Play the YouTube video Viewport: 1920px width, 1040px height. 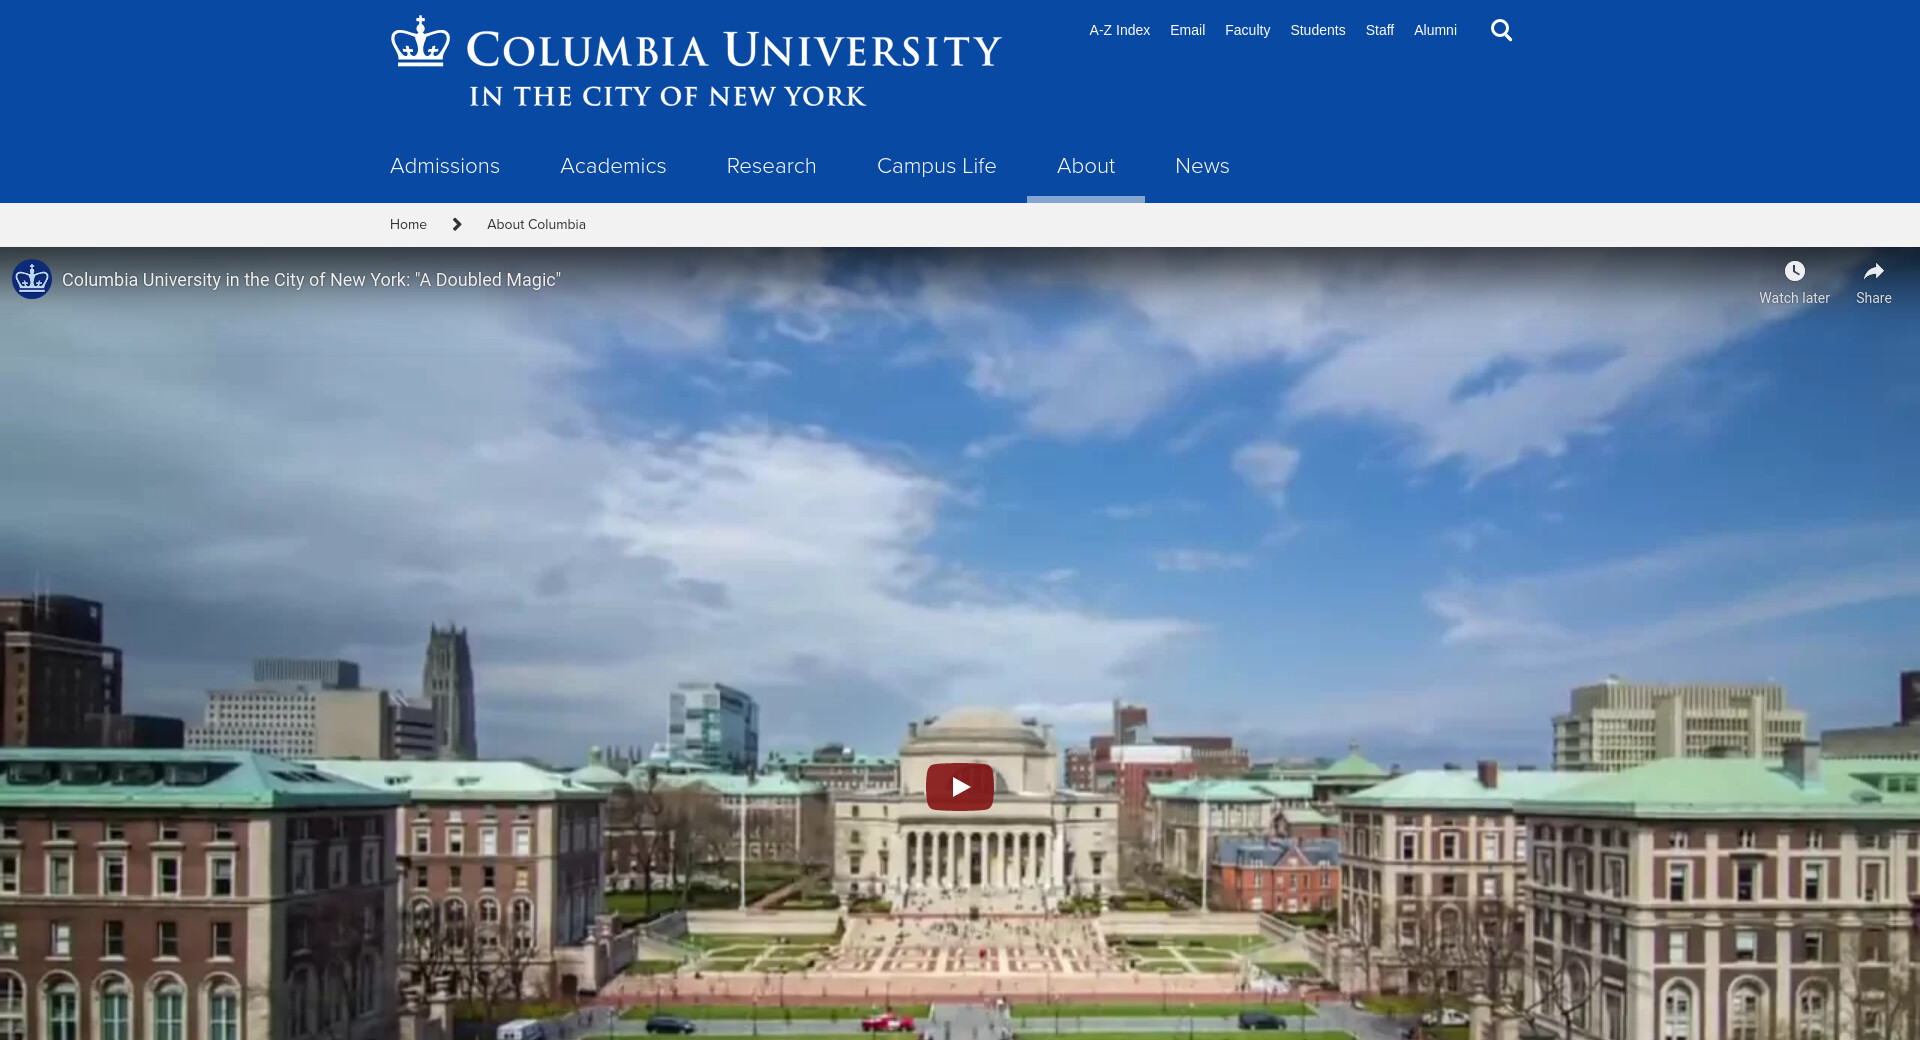coord(960,787)
